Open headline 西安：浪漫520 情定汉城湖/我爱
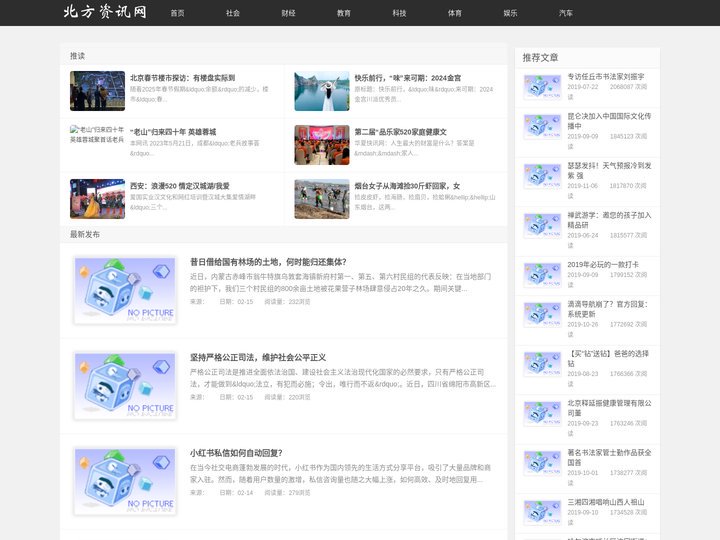 coord(180,186)
